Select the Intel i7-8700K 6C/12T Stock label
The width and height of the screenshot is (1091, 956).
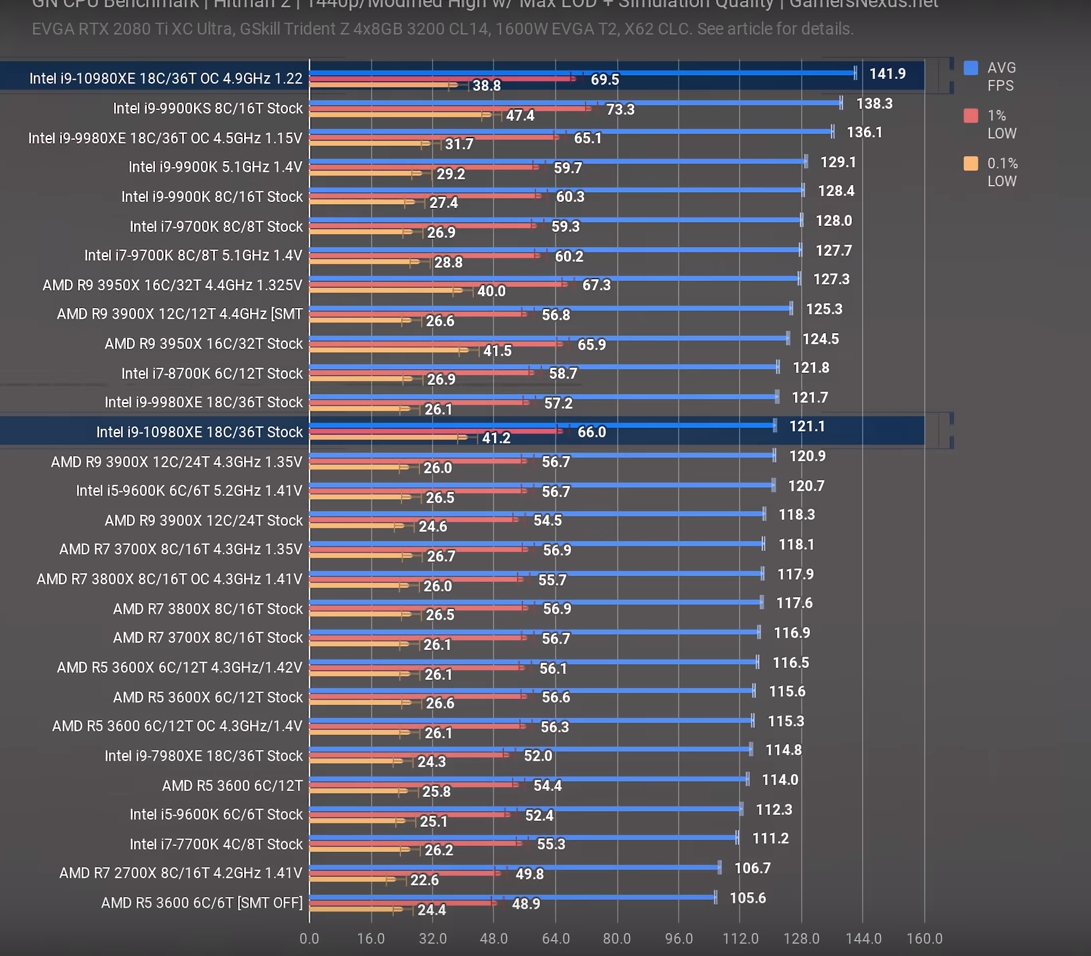[212, 374]
